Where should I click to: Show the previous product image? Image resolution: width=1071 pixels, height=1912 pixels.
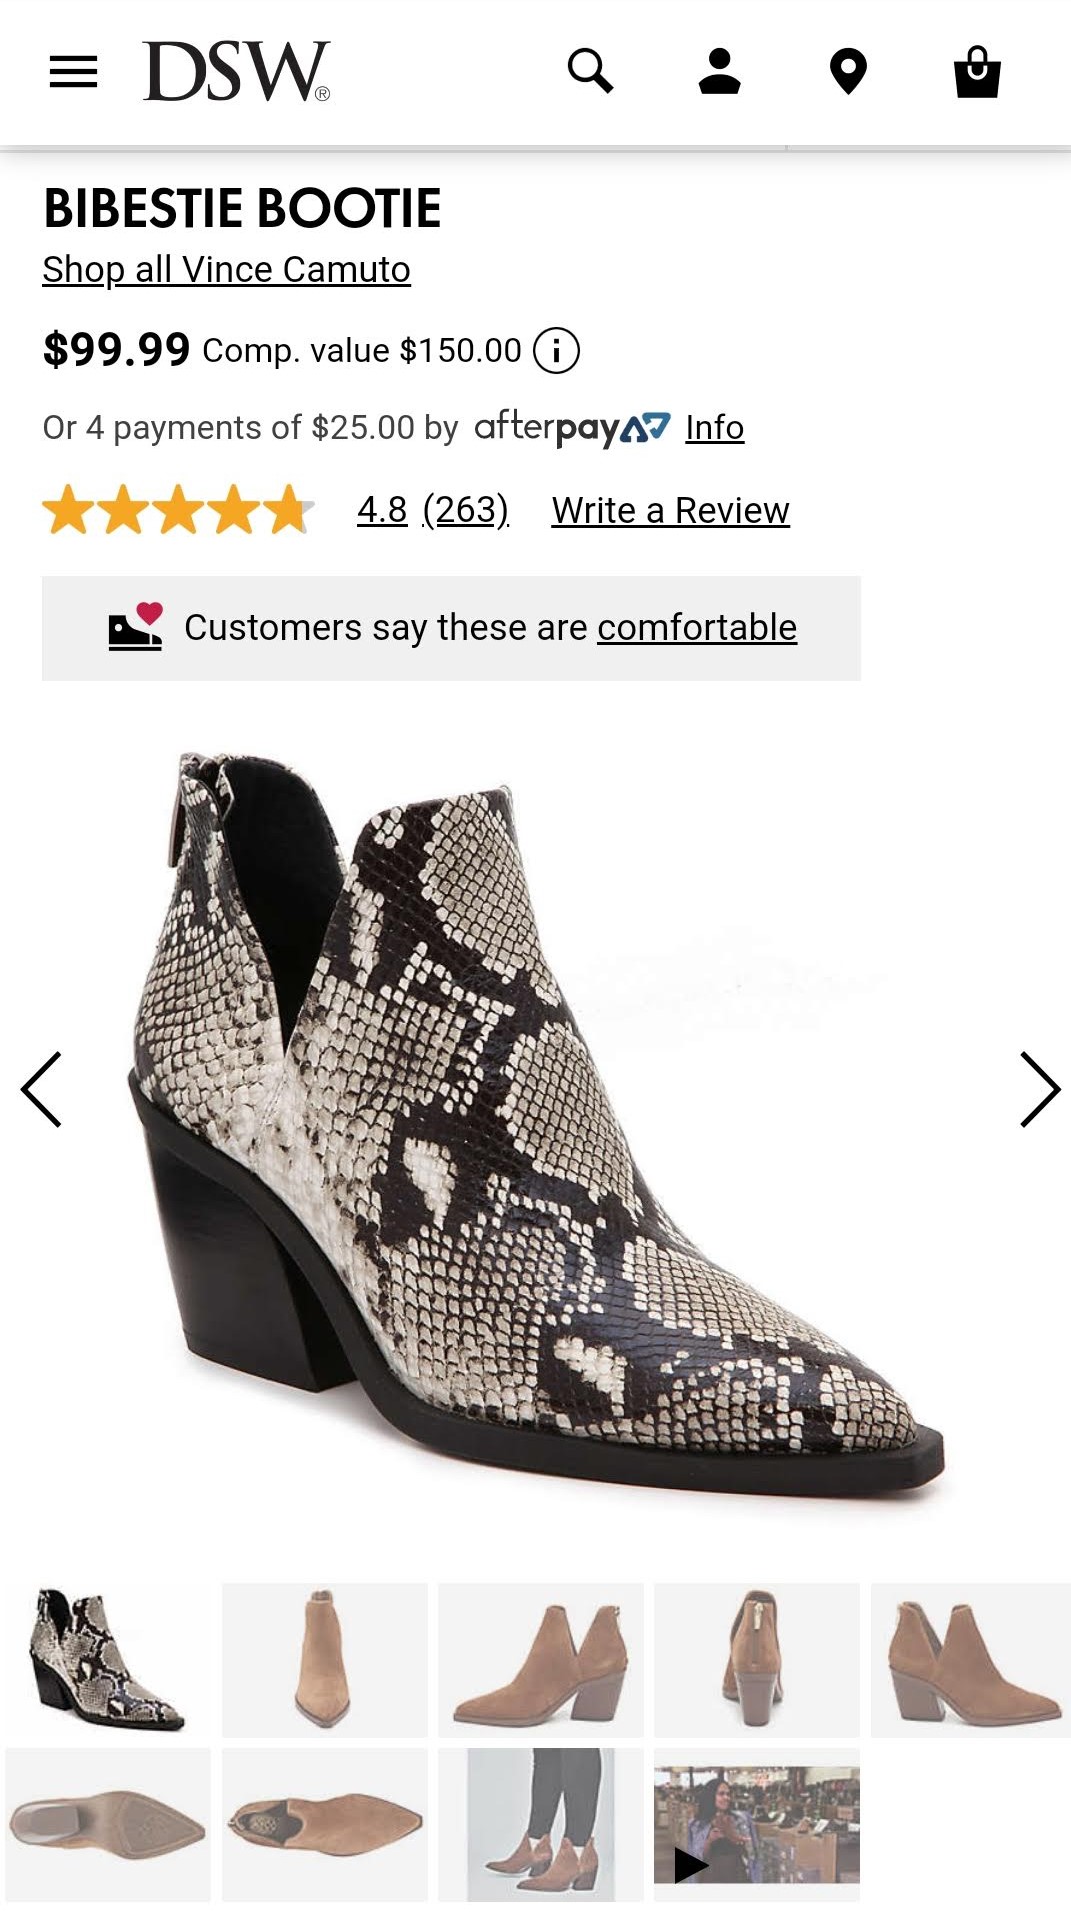pos(41,1089)
